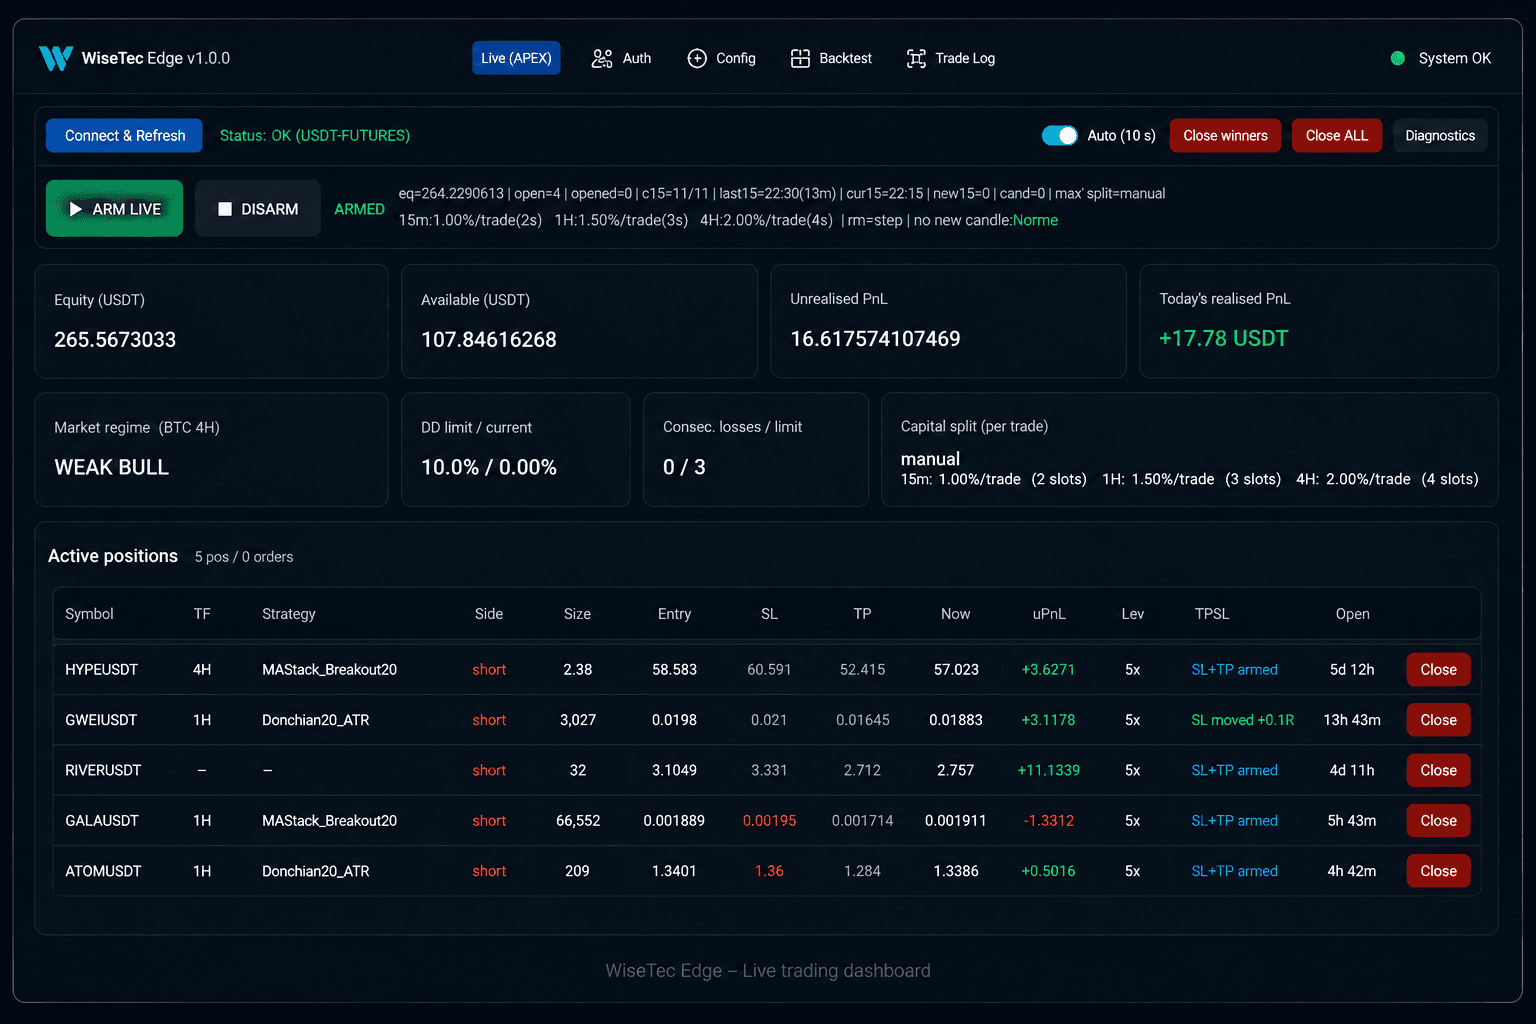Select the ATOMUSDT symbol cell
Viewport: 1536px width, 1024px height.
(x=103, y=871)
